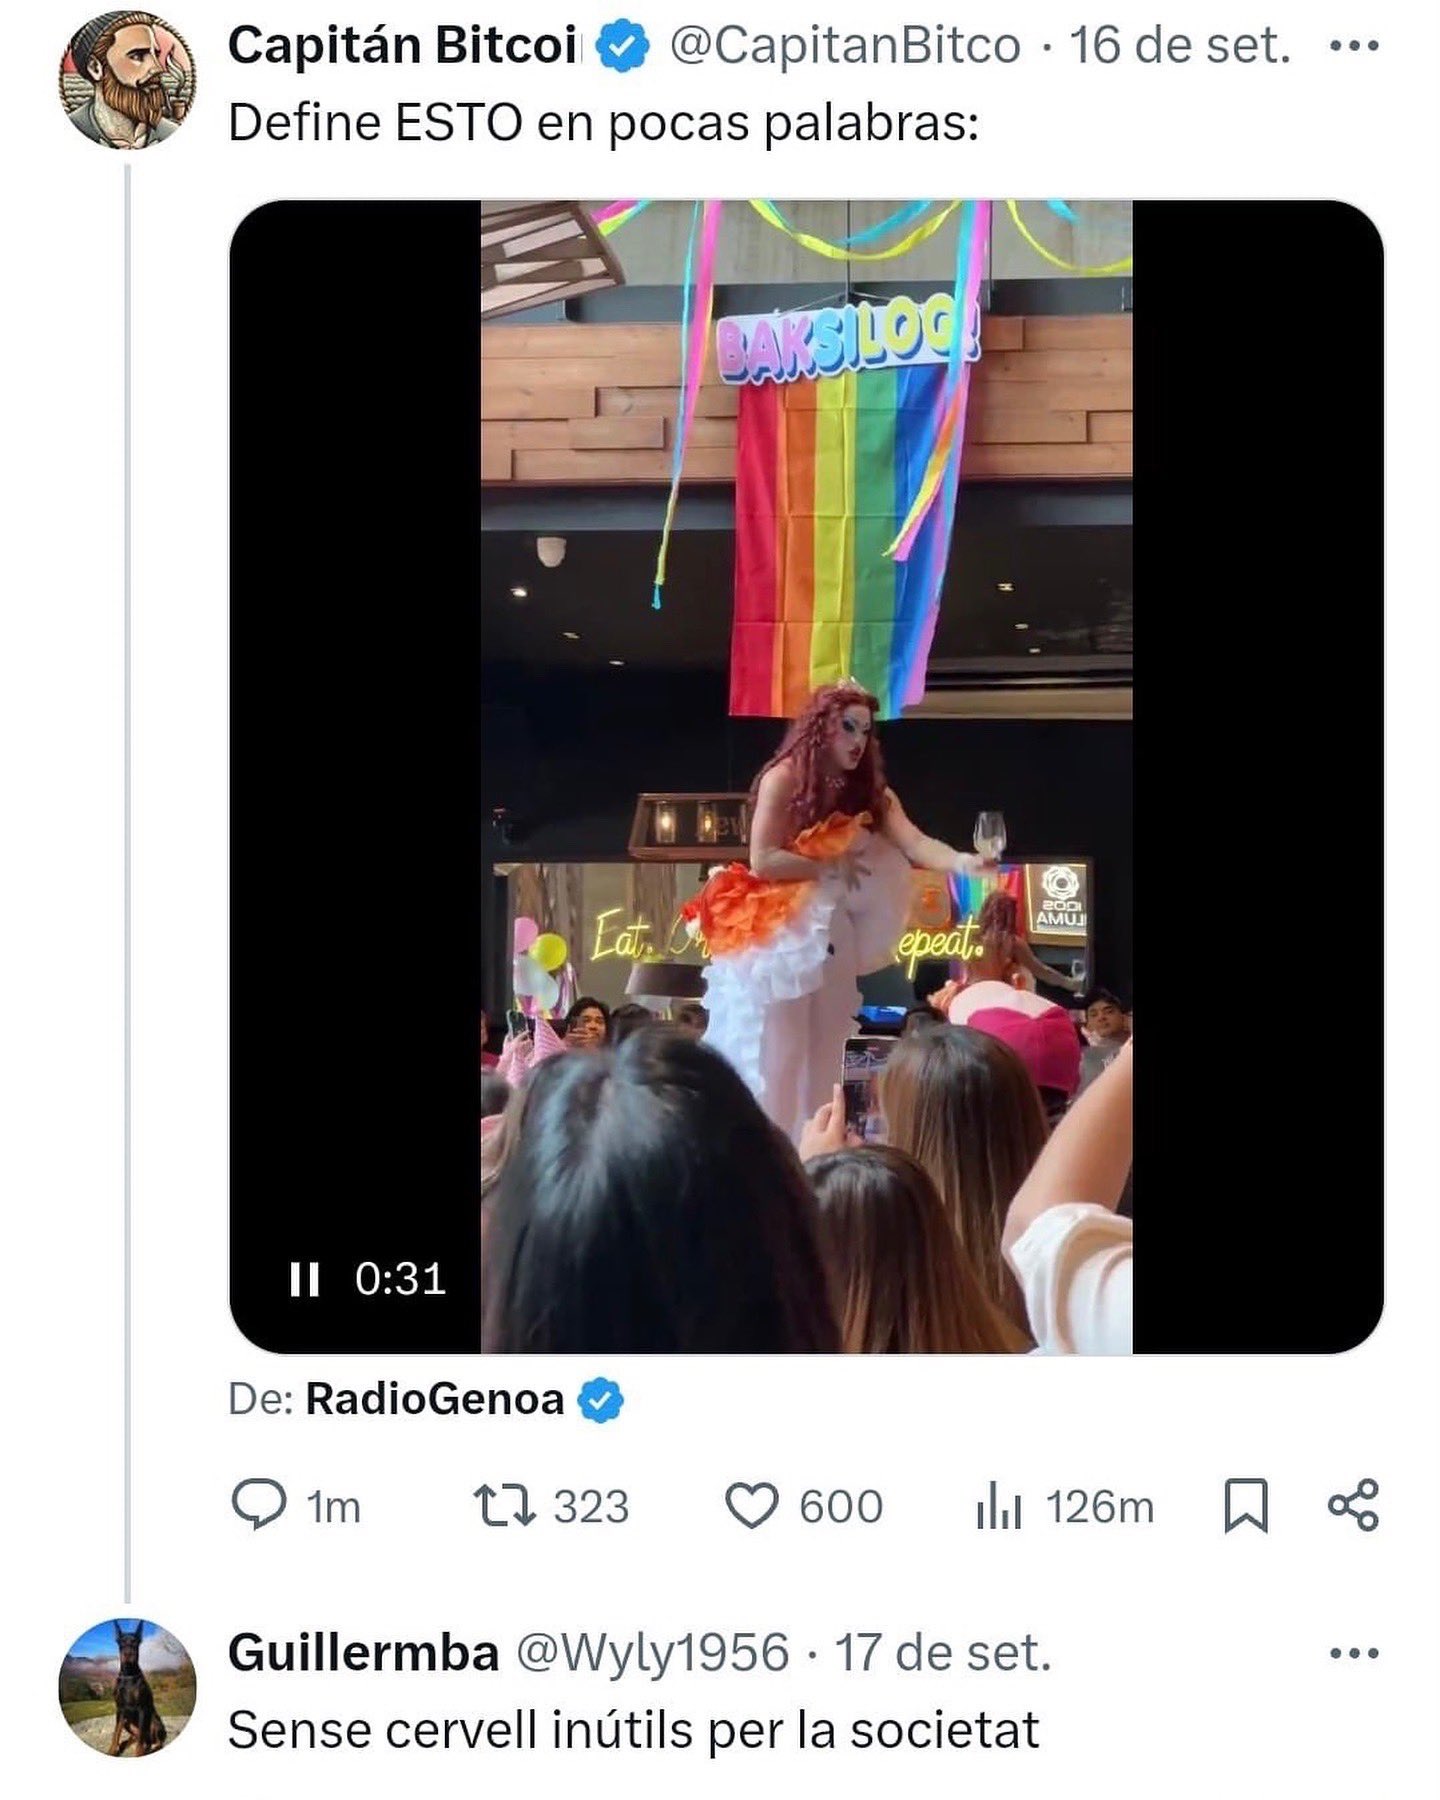Share the post using the share icon
The width and height of the screenshot is (1440, 1800).
click(x=1353, y=1505)
